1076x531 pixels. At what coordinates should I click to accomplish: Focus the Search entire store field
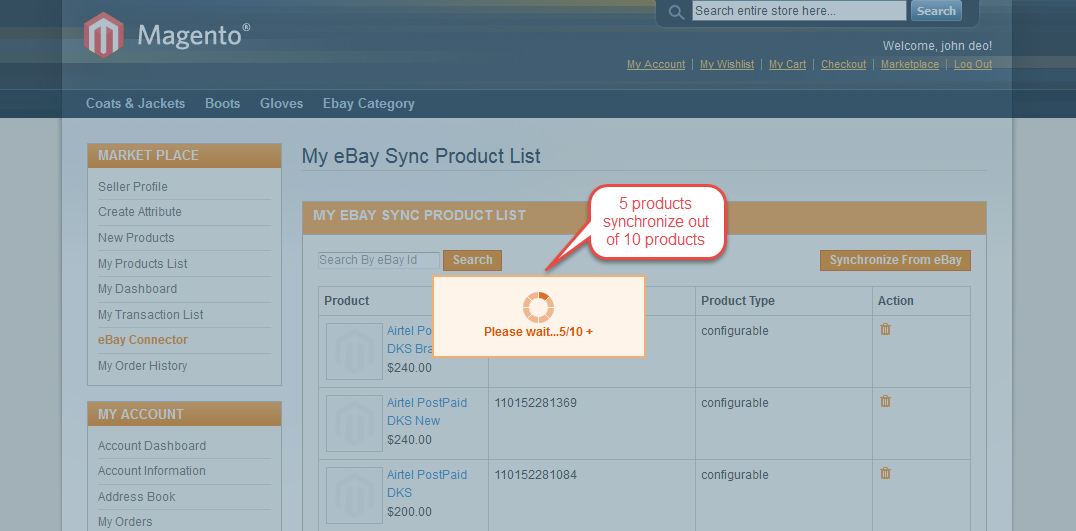(799, 11)
